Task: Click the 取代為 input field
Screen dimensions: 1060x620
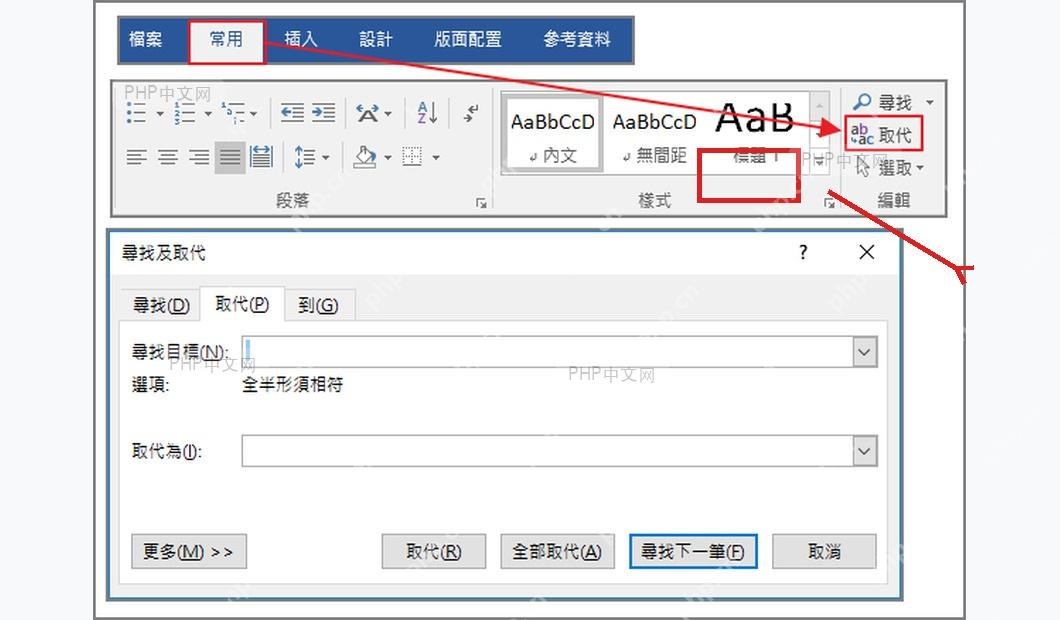Action: 547,451
